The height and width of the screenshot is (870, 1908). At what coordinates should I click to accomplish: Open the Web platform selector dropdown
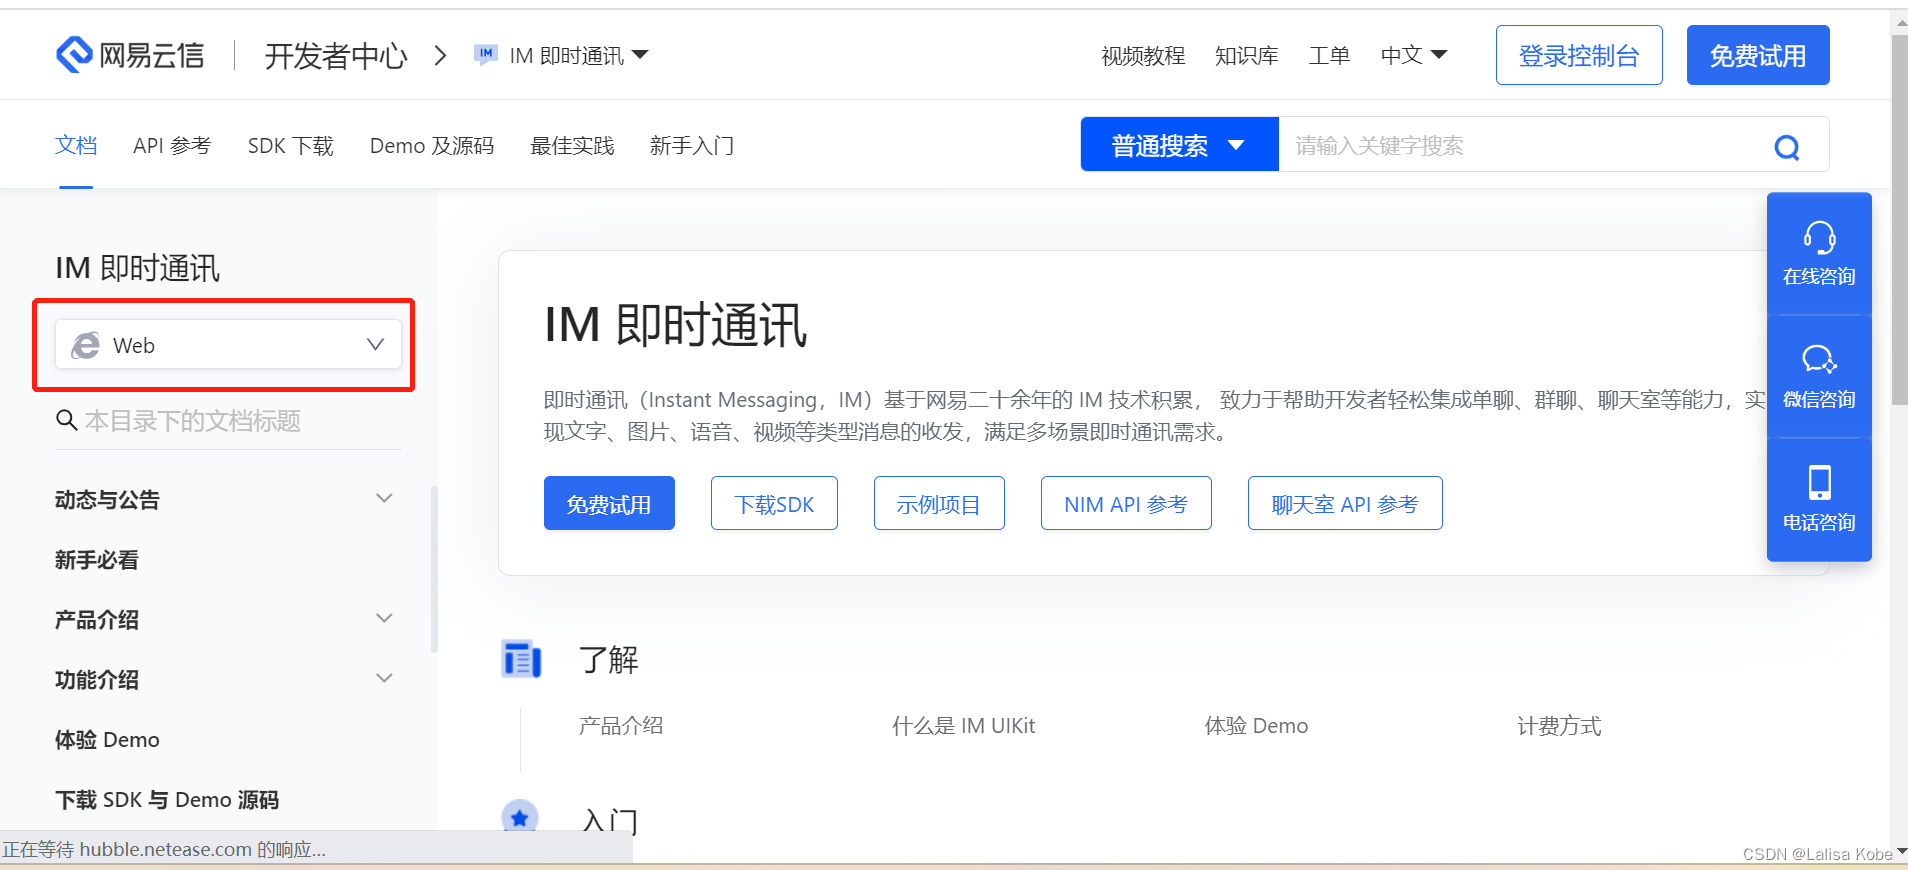(228, 345)
